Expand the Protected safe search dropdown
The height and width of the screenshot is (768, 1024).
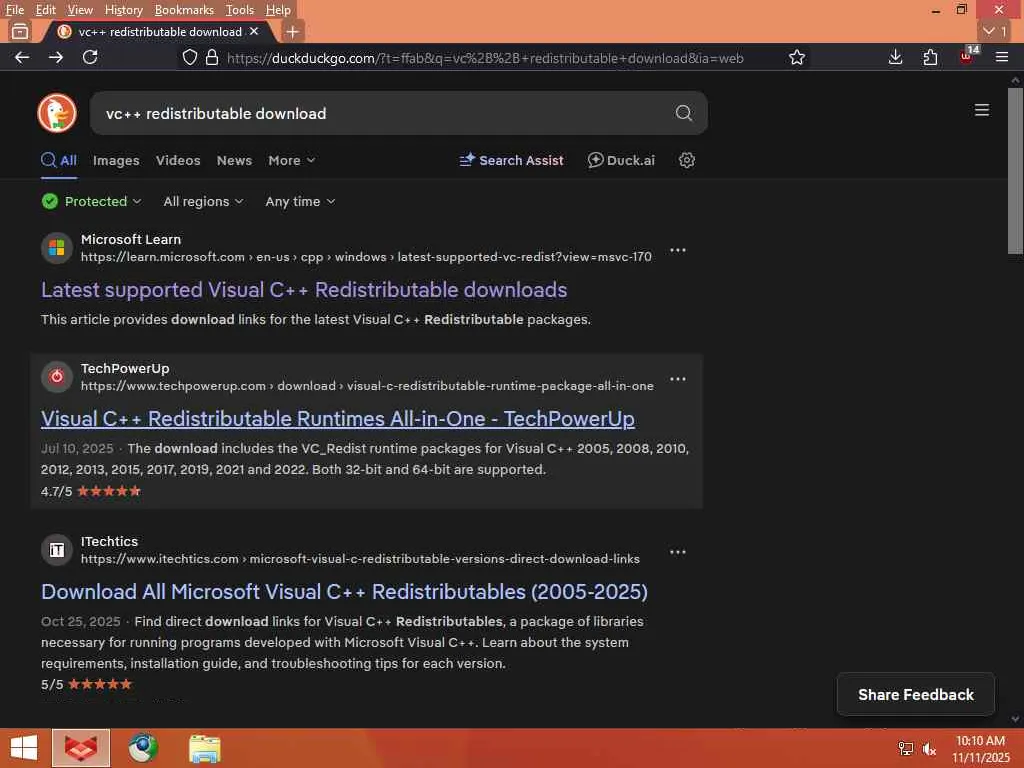91,201
